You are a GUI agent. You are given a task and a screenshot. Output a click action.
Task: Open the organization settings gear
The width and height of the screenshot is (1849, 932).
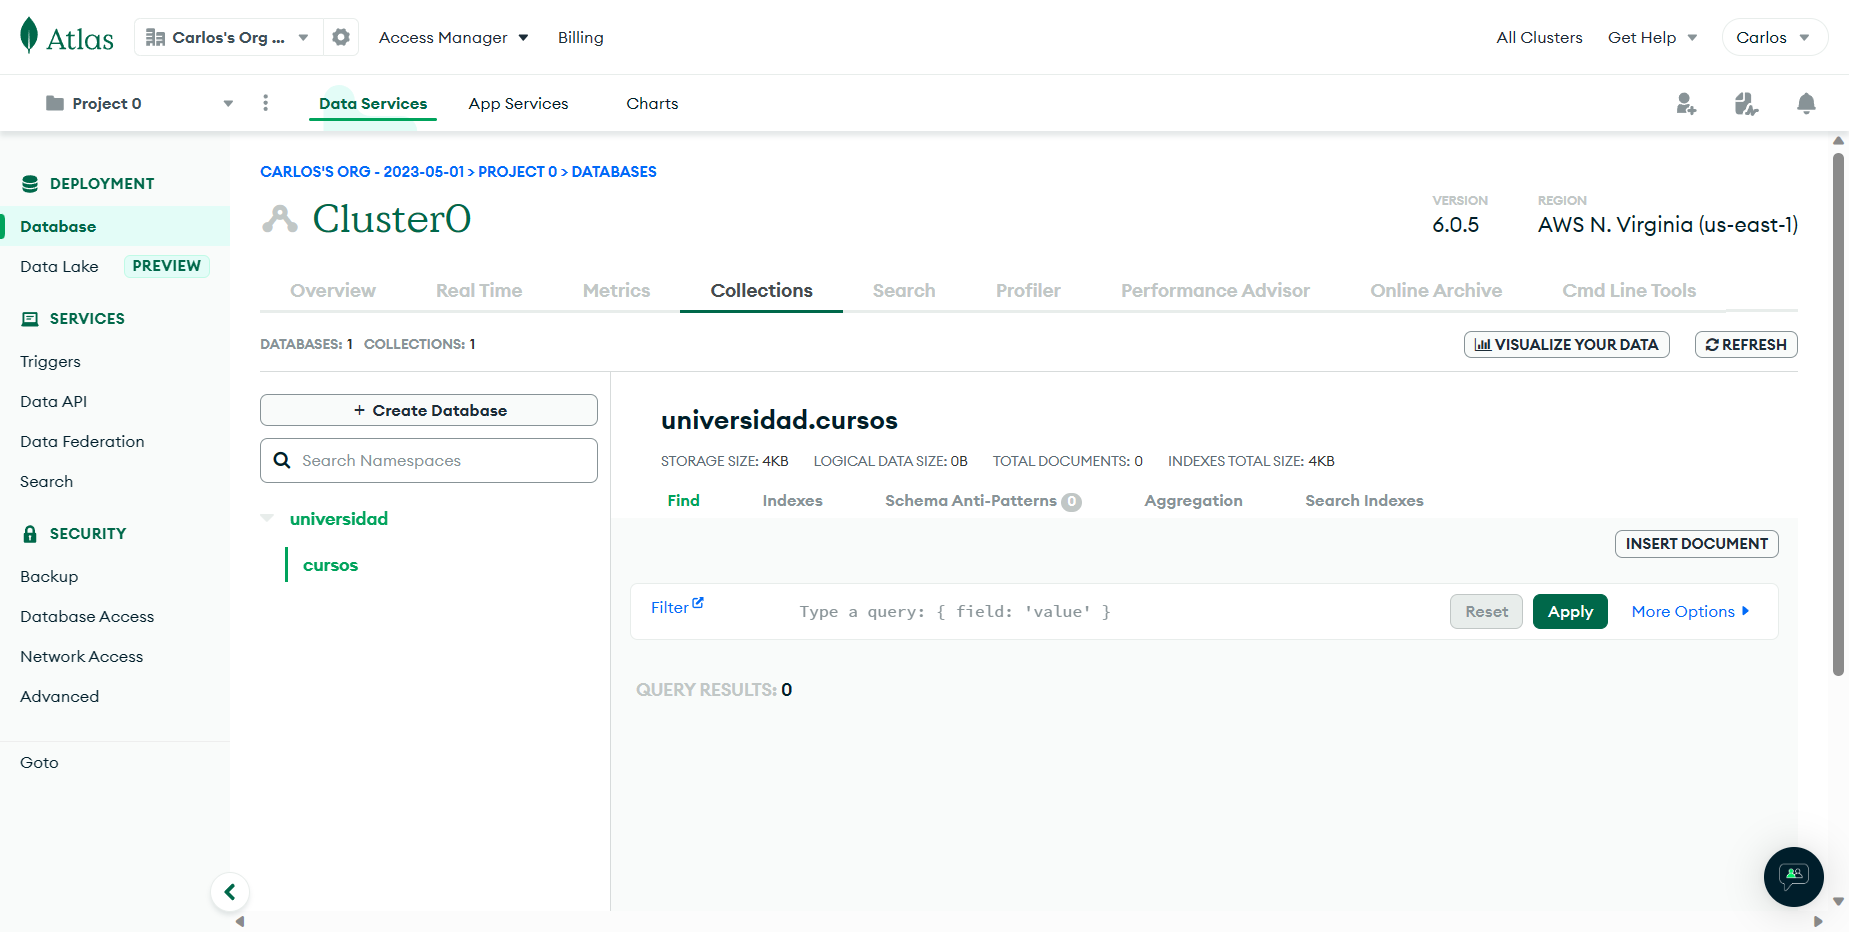pyautogui.click(x=340, y=36)
